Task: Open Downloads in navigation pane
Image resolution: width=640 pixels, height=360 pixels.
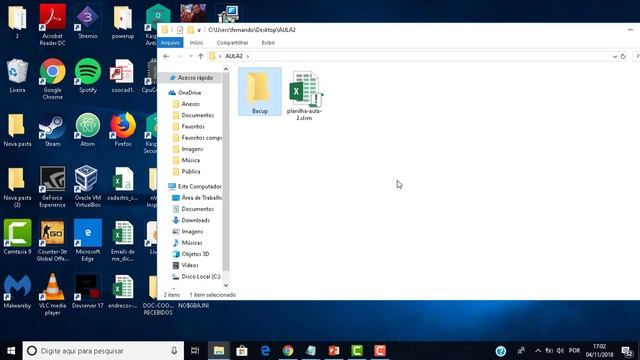Action: 191,220
